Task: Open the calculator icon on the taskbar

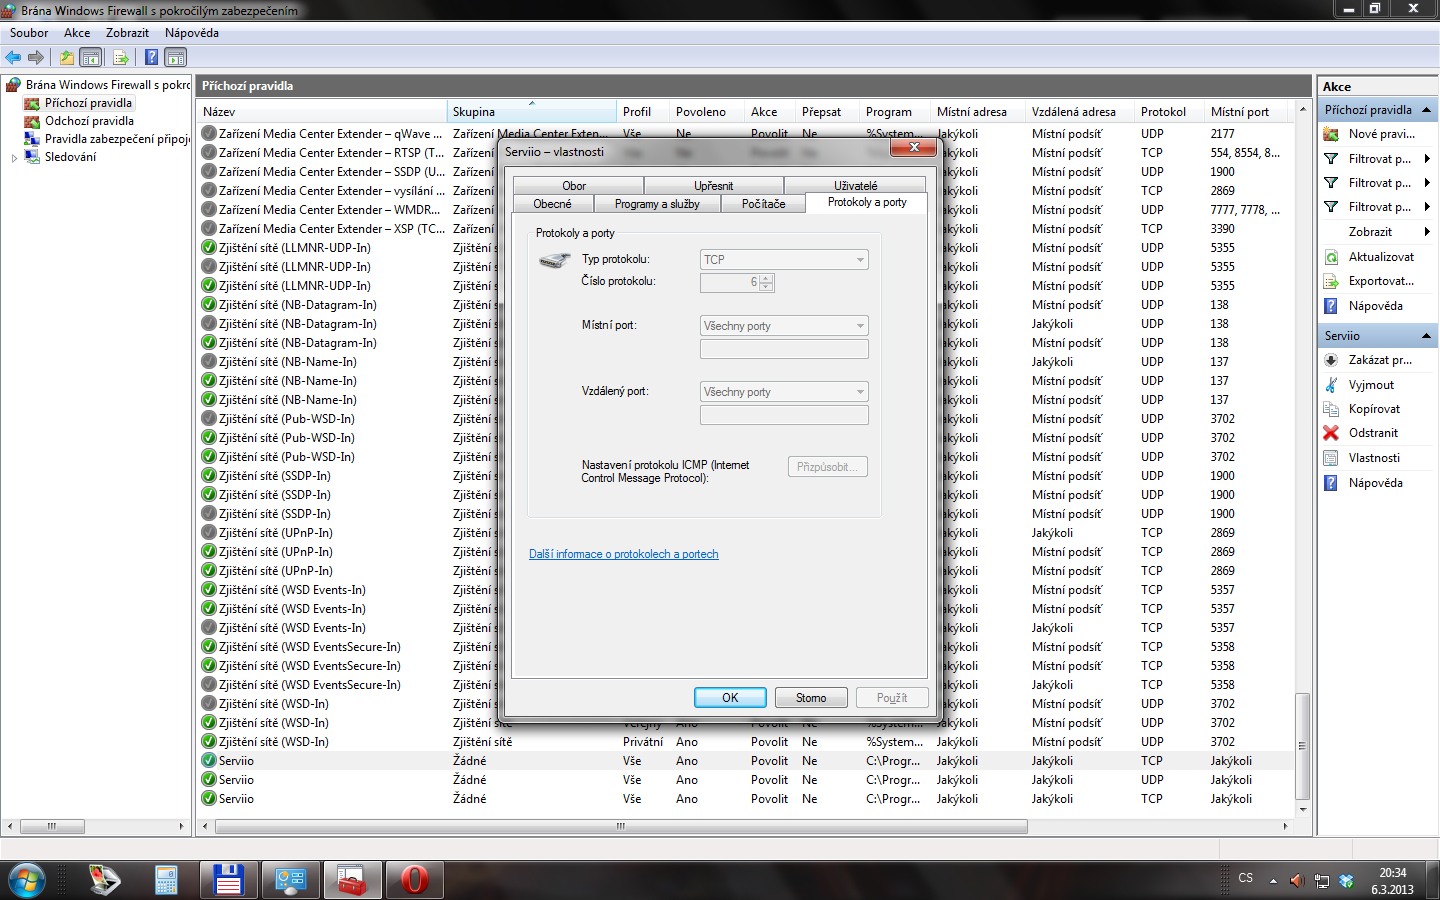Action: pyautogui.click(x=166, y=881)
